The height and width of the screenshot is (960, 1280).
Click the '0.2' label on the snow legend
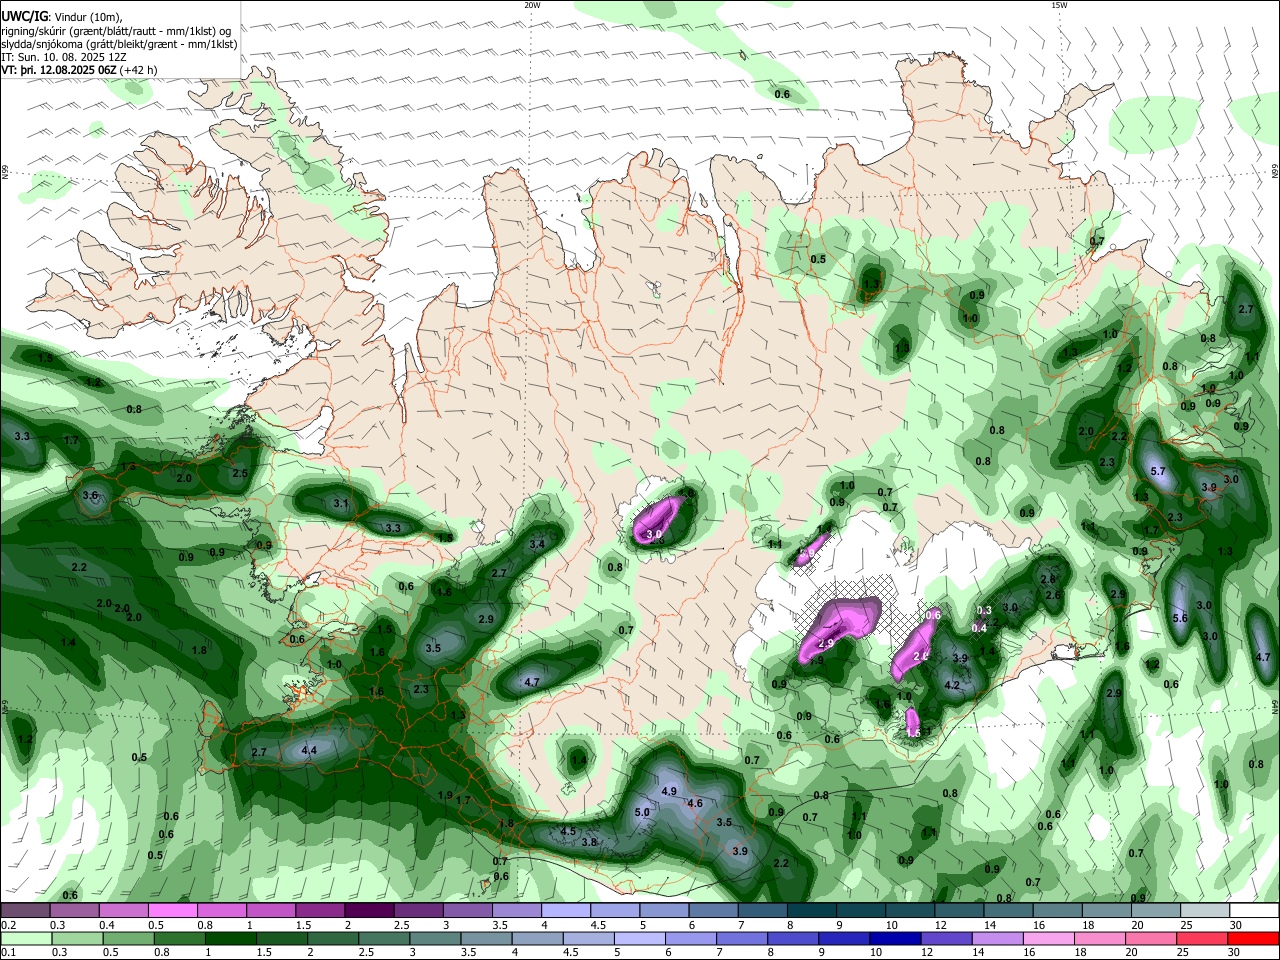[8, 925]
